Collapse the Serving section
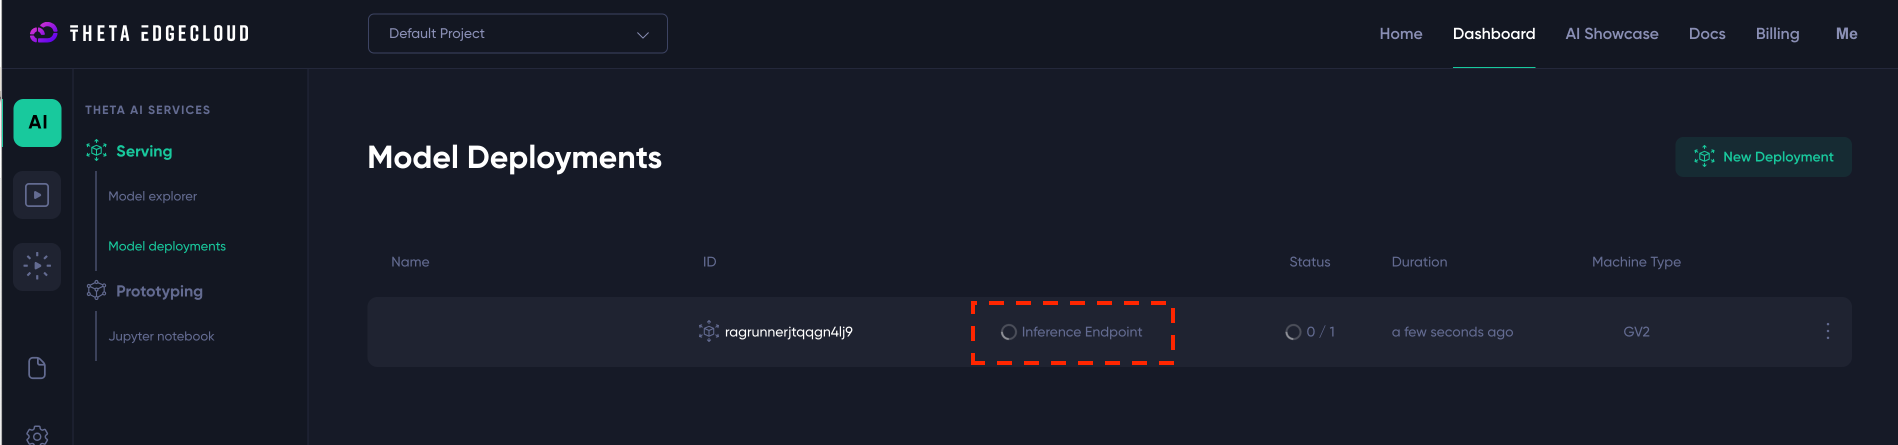Viewport: 1898px width, 445px height. click(x=144, y=151)
